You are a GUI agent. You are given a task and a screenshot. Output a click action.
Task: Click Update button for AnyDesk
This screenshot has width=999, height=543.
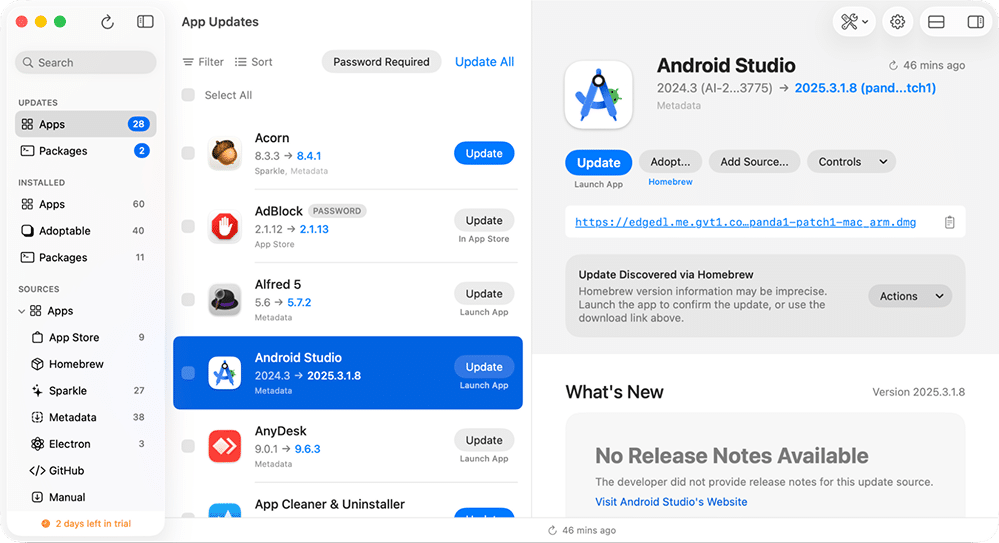484,440
